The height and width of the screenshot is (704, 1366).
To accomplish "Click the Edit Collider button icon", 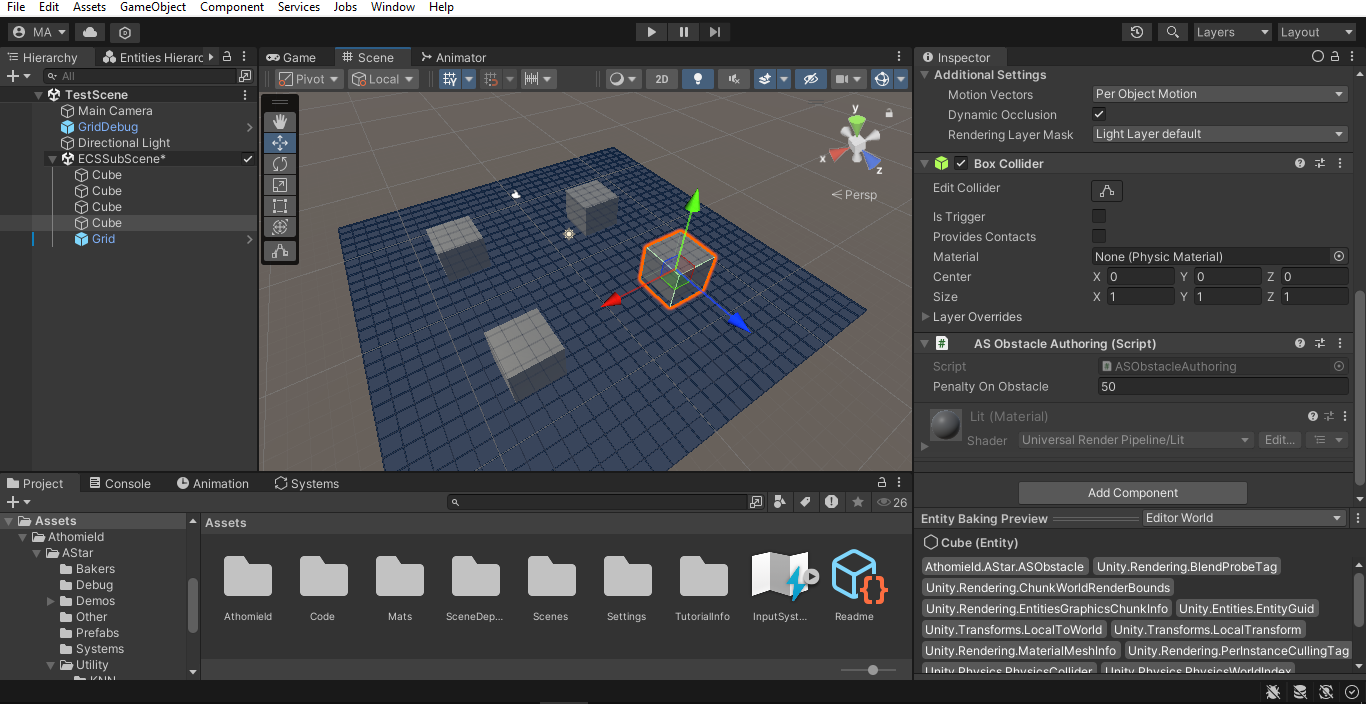I will (1106, 190).
